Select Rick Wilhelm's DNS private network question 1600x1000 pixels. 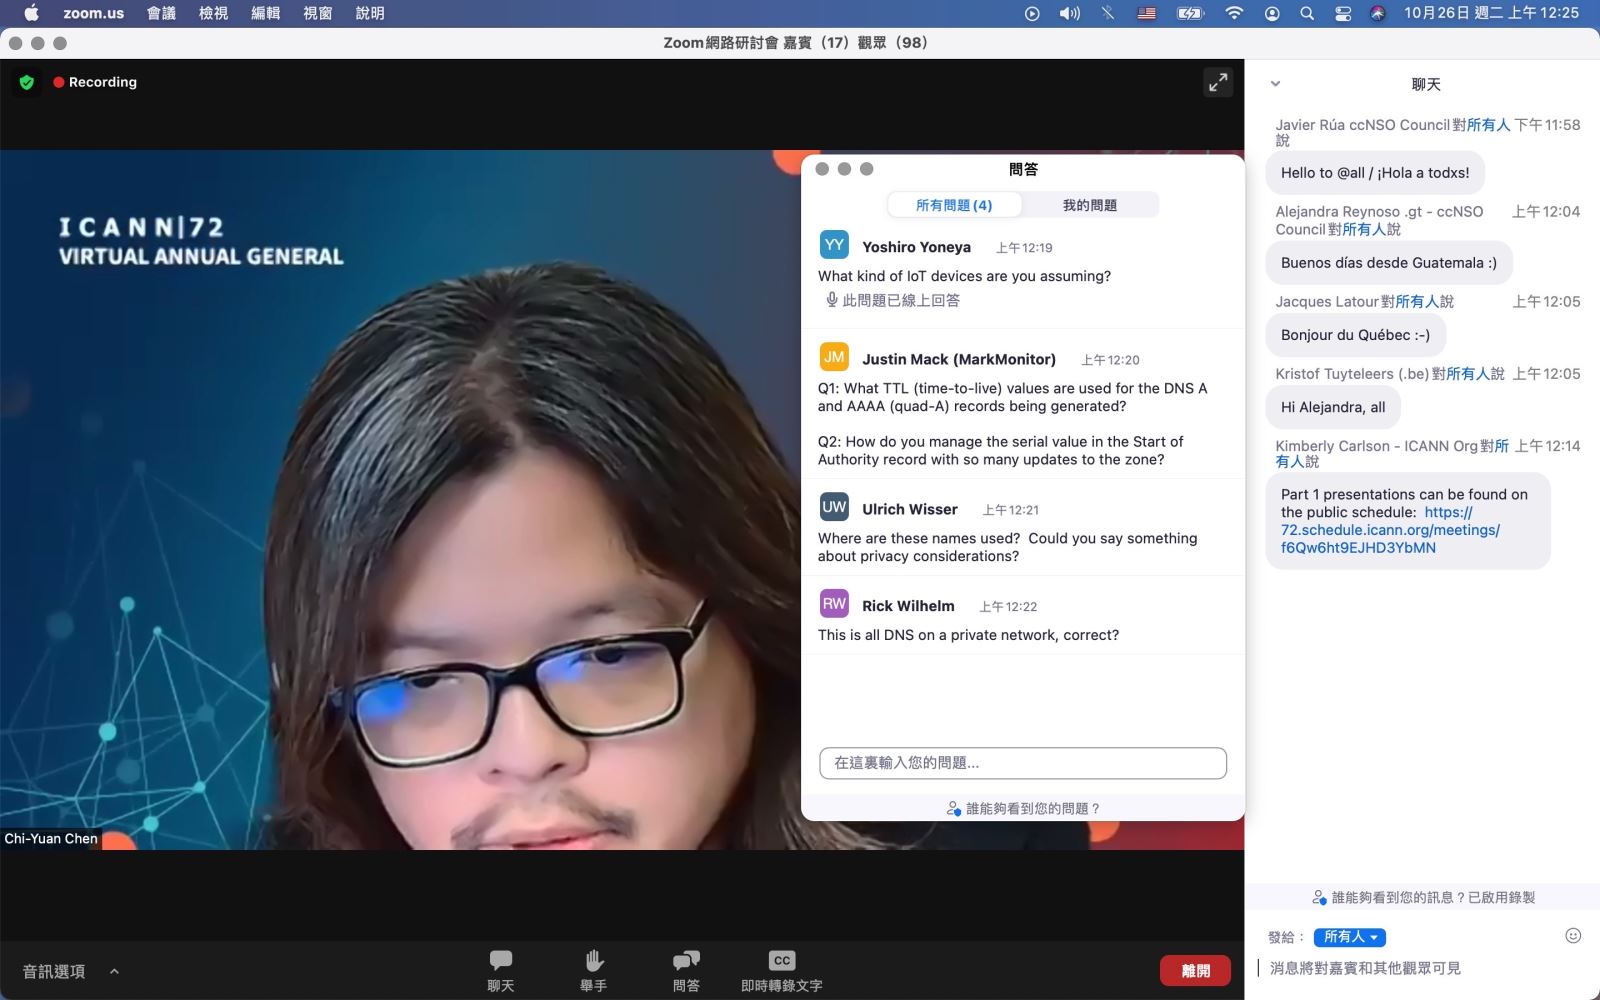click(968, 635)
